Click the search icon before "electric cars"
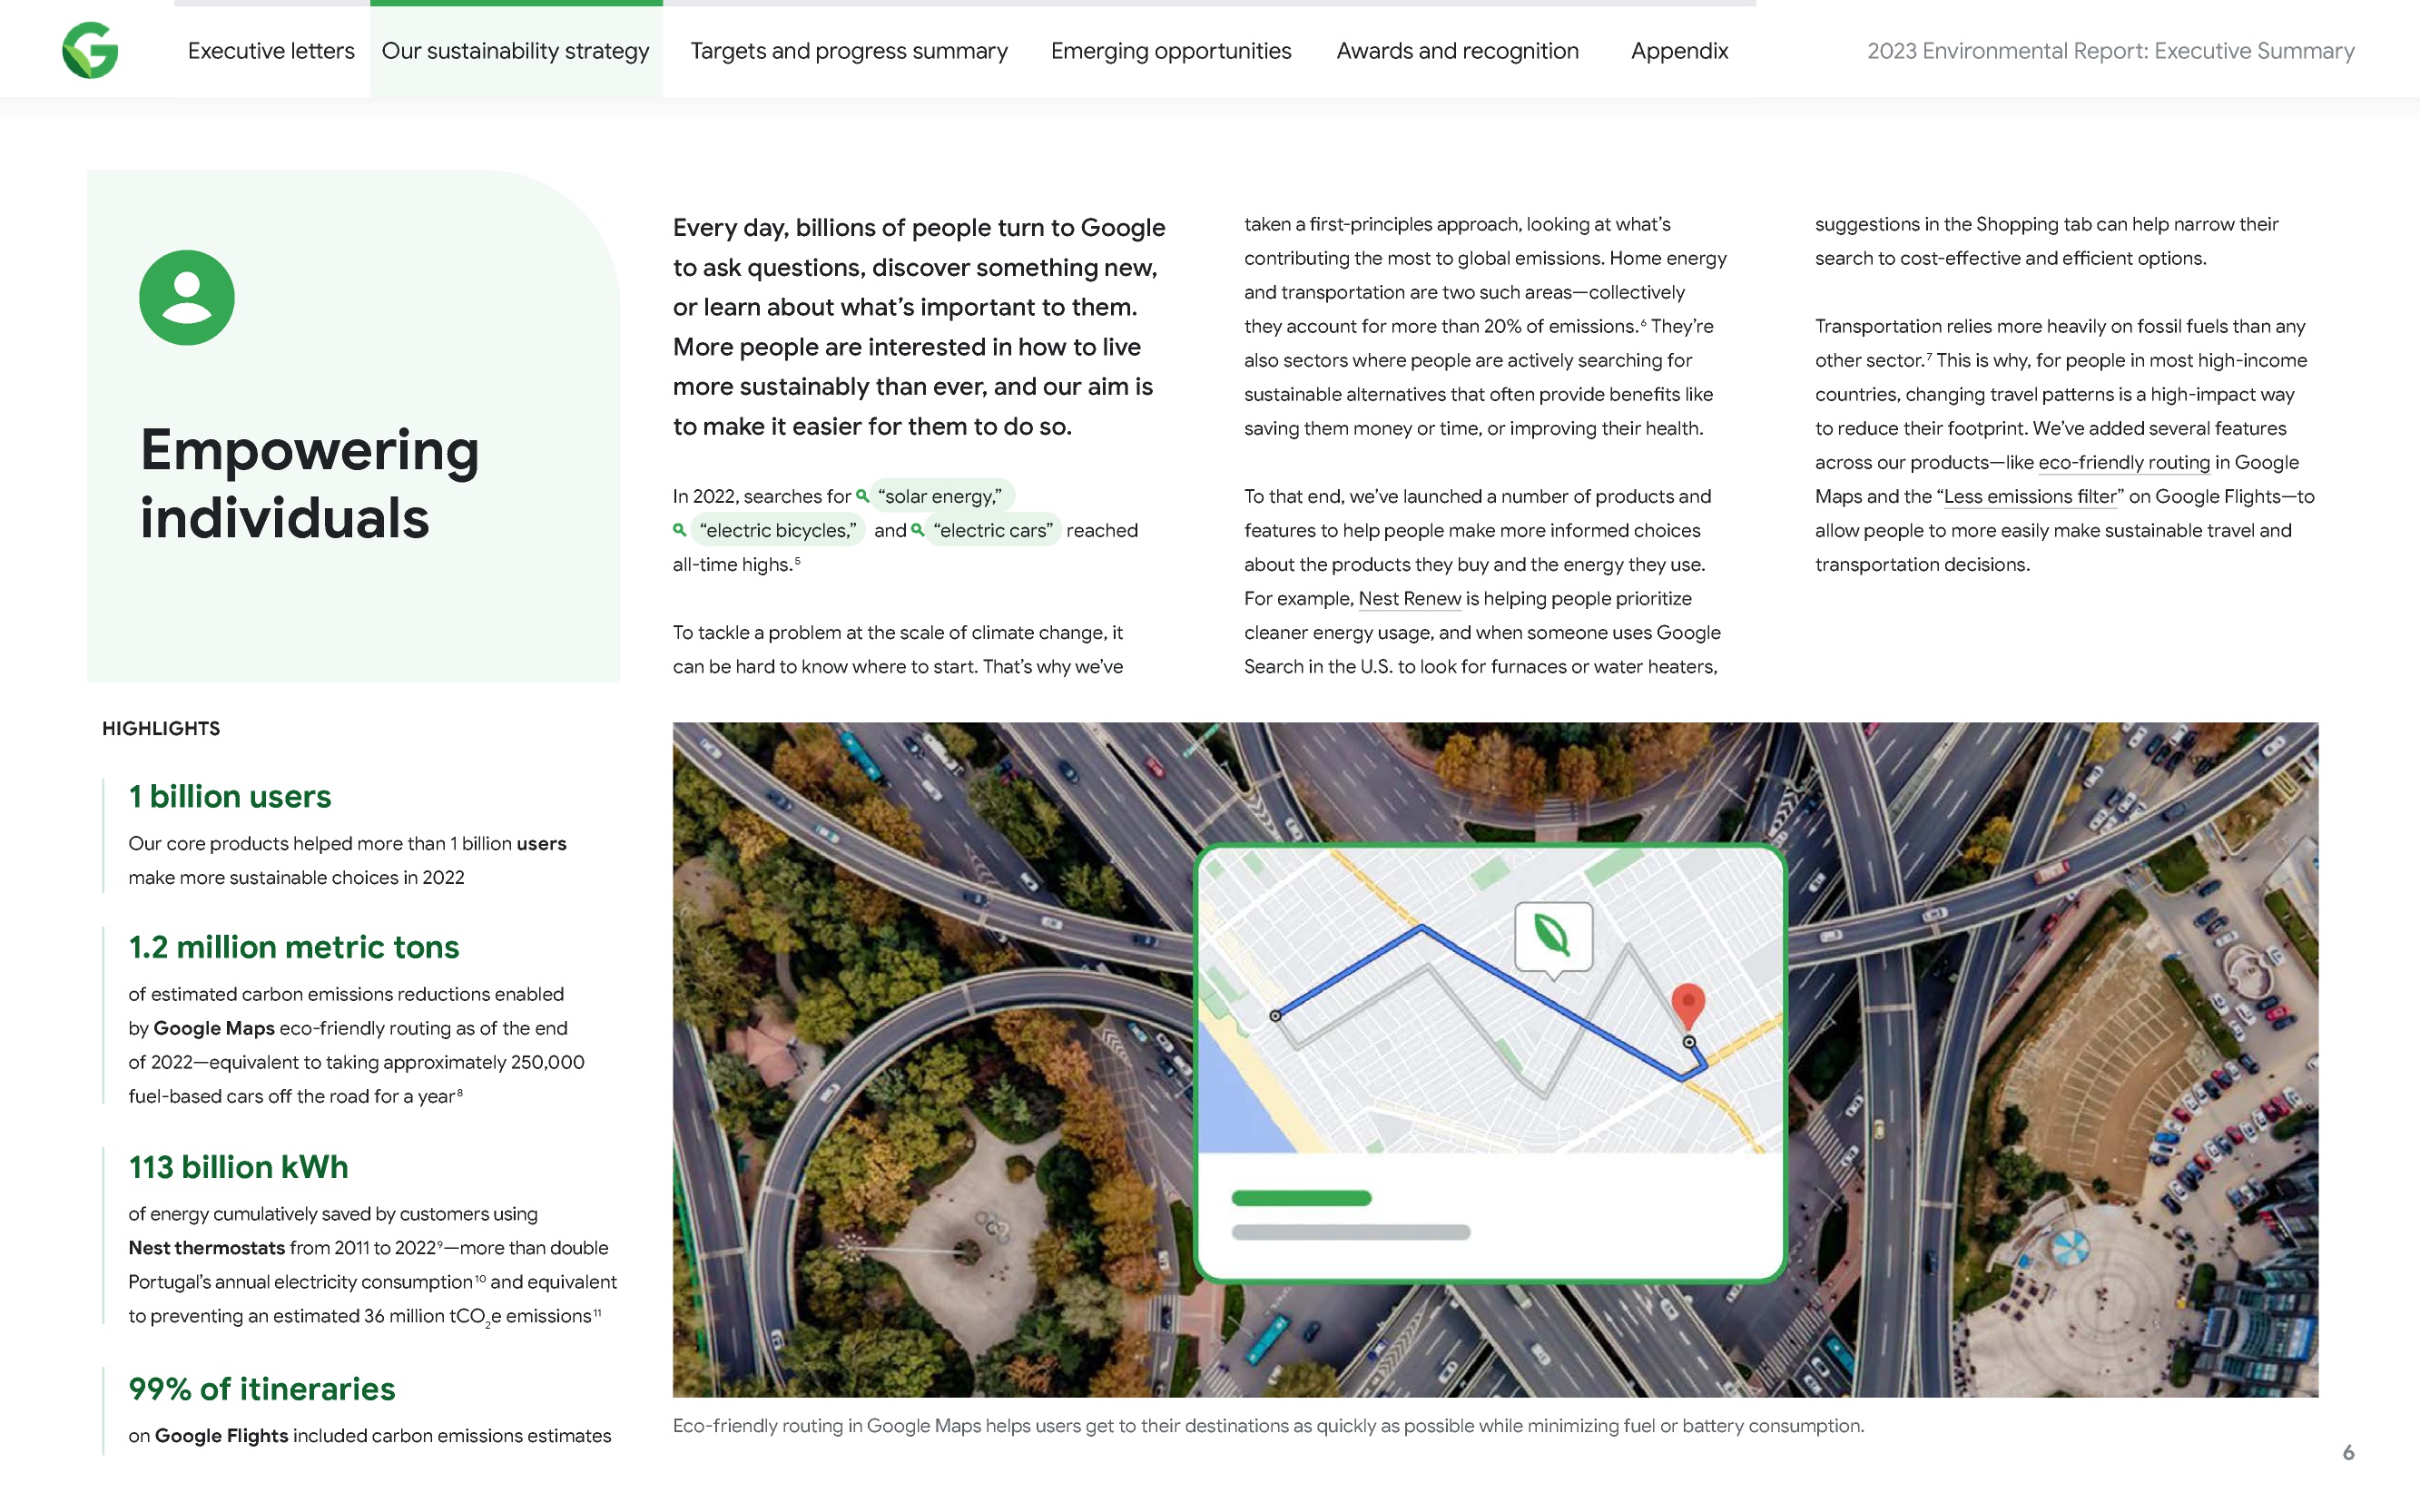Screen dimensions: 2420x1512 pos(917,530)
